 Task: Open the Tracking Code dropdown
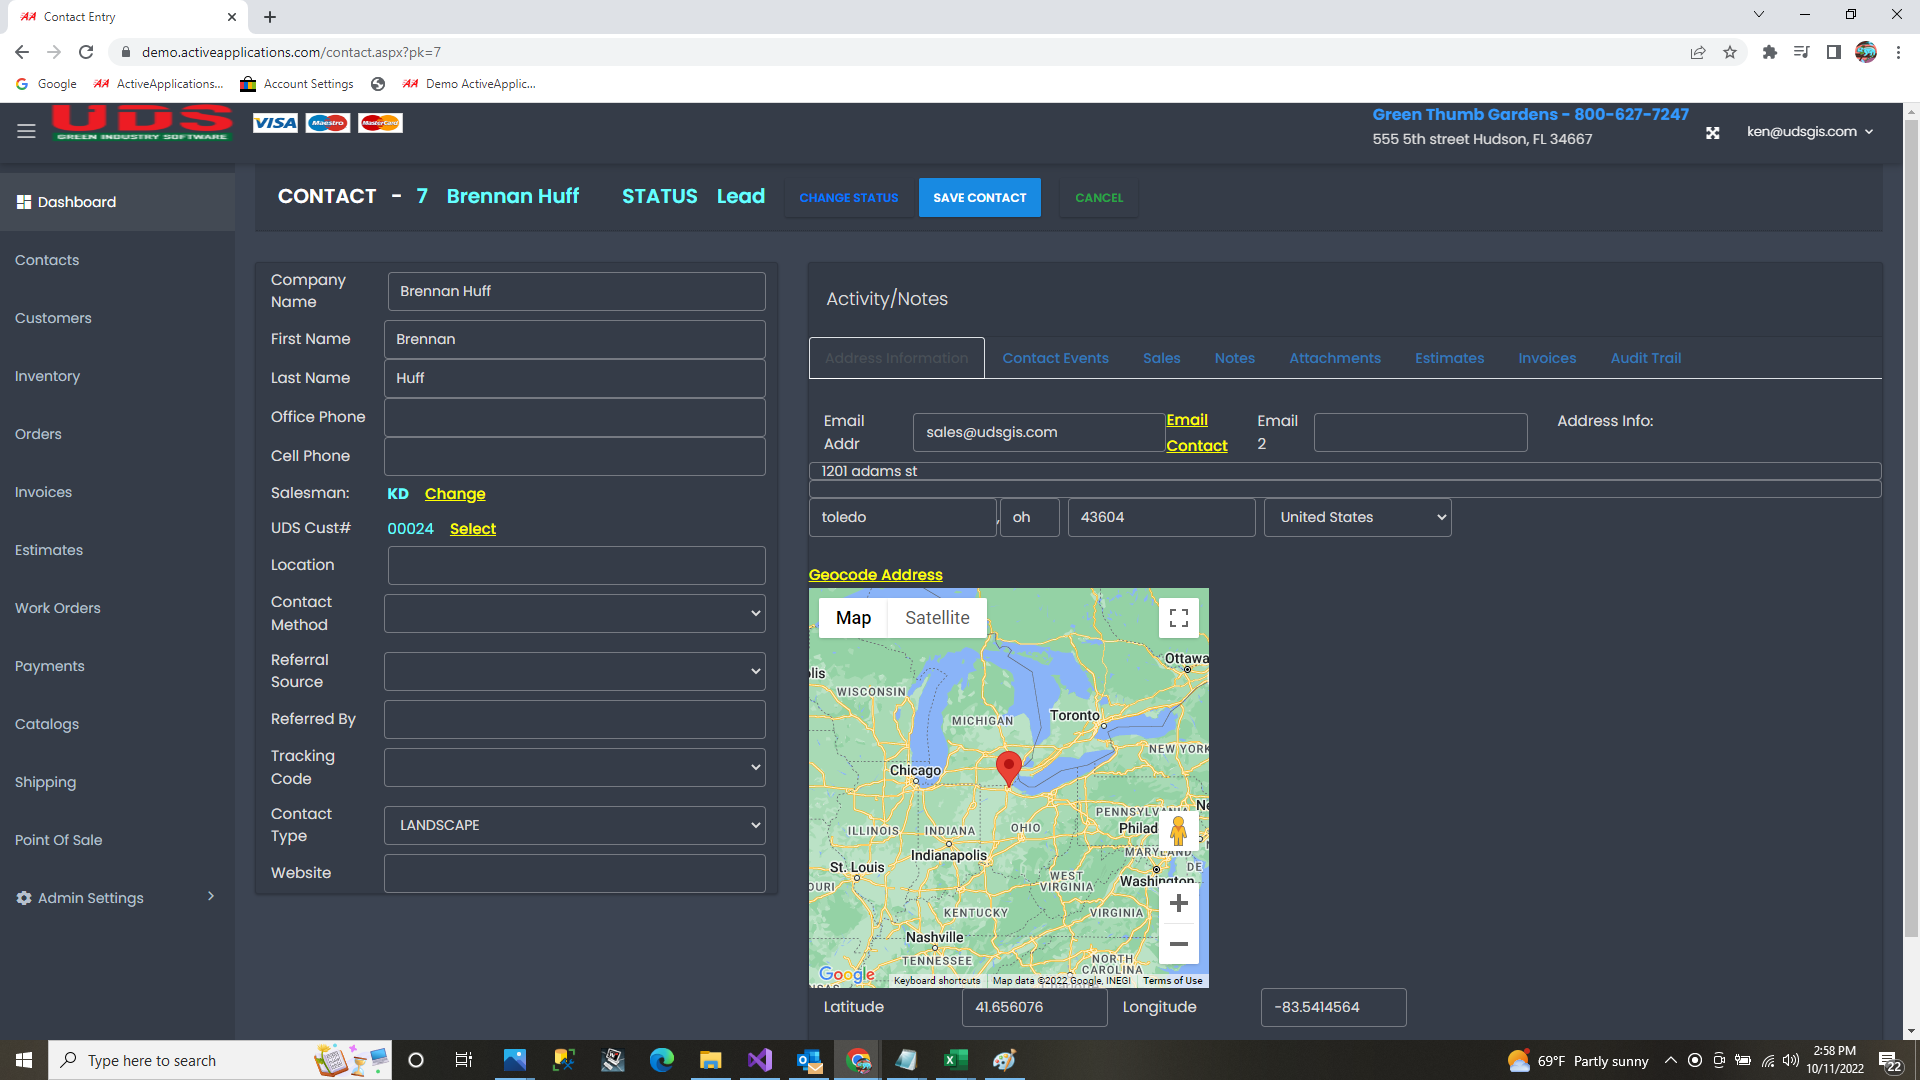[x=575, y=767]
